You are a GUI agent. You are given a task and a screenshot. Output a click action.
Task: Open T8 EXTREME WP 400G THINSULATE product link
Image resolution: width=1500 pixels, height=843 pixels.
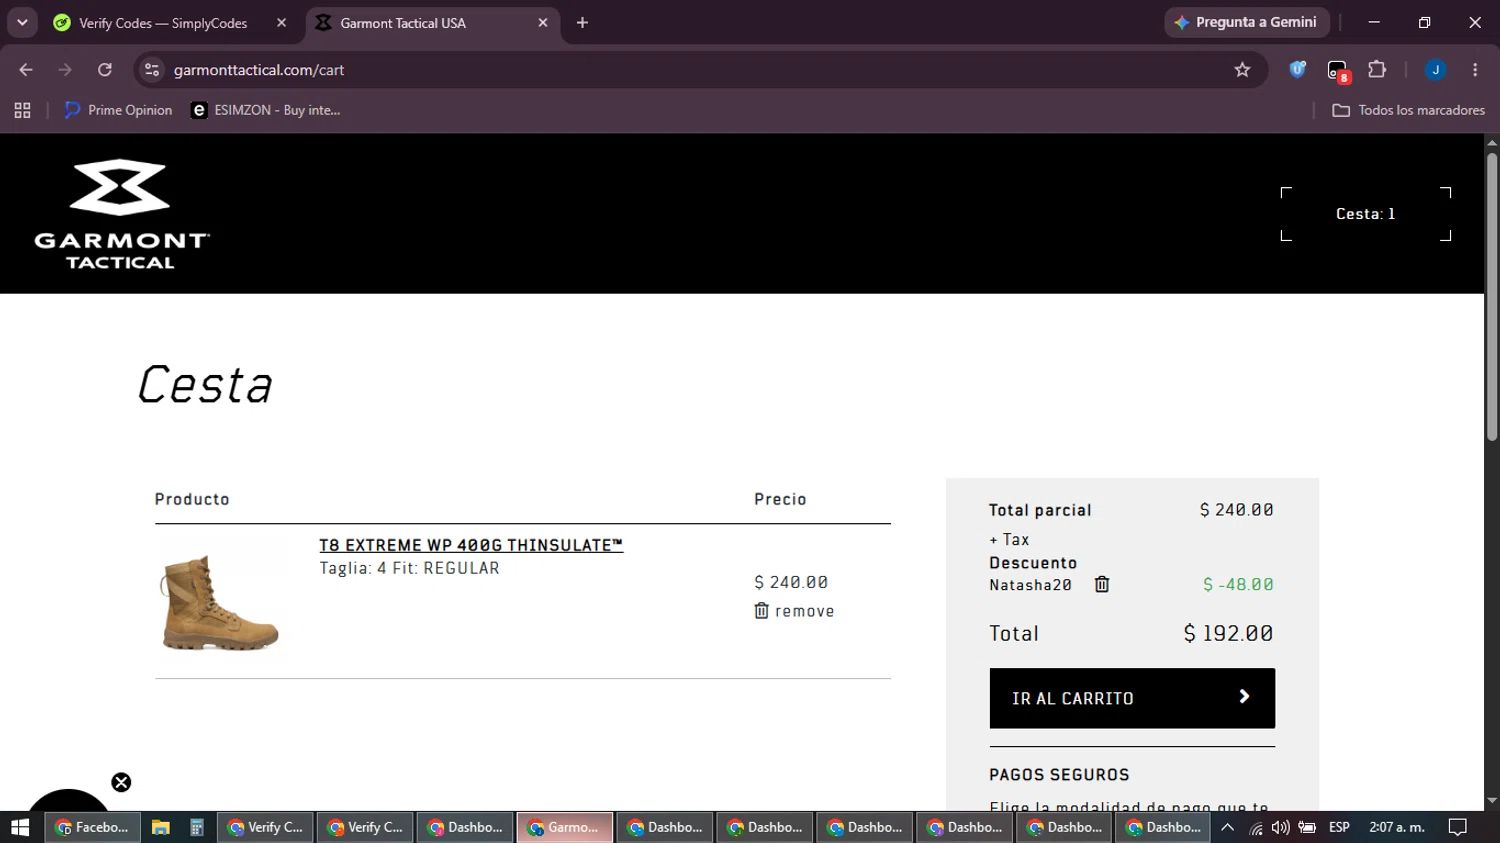tap(471, 545)
